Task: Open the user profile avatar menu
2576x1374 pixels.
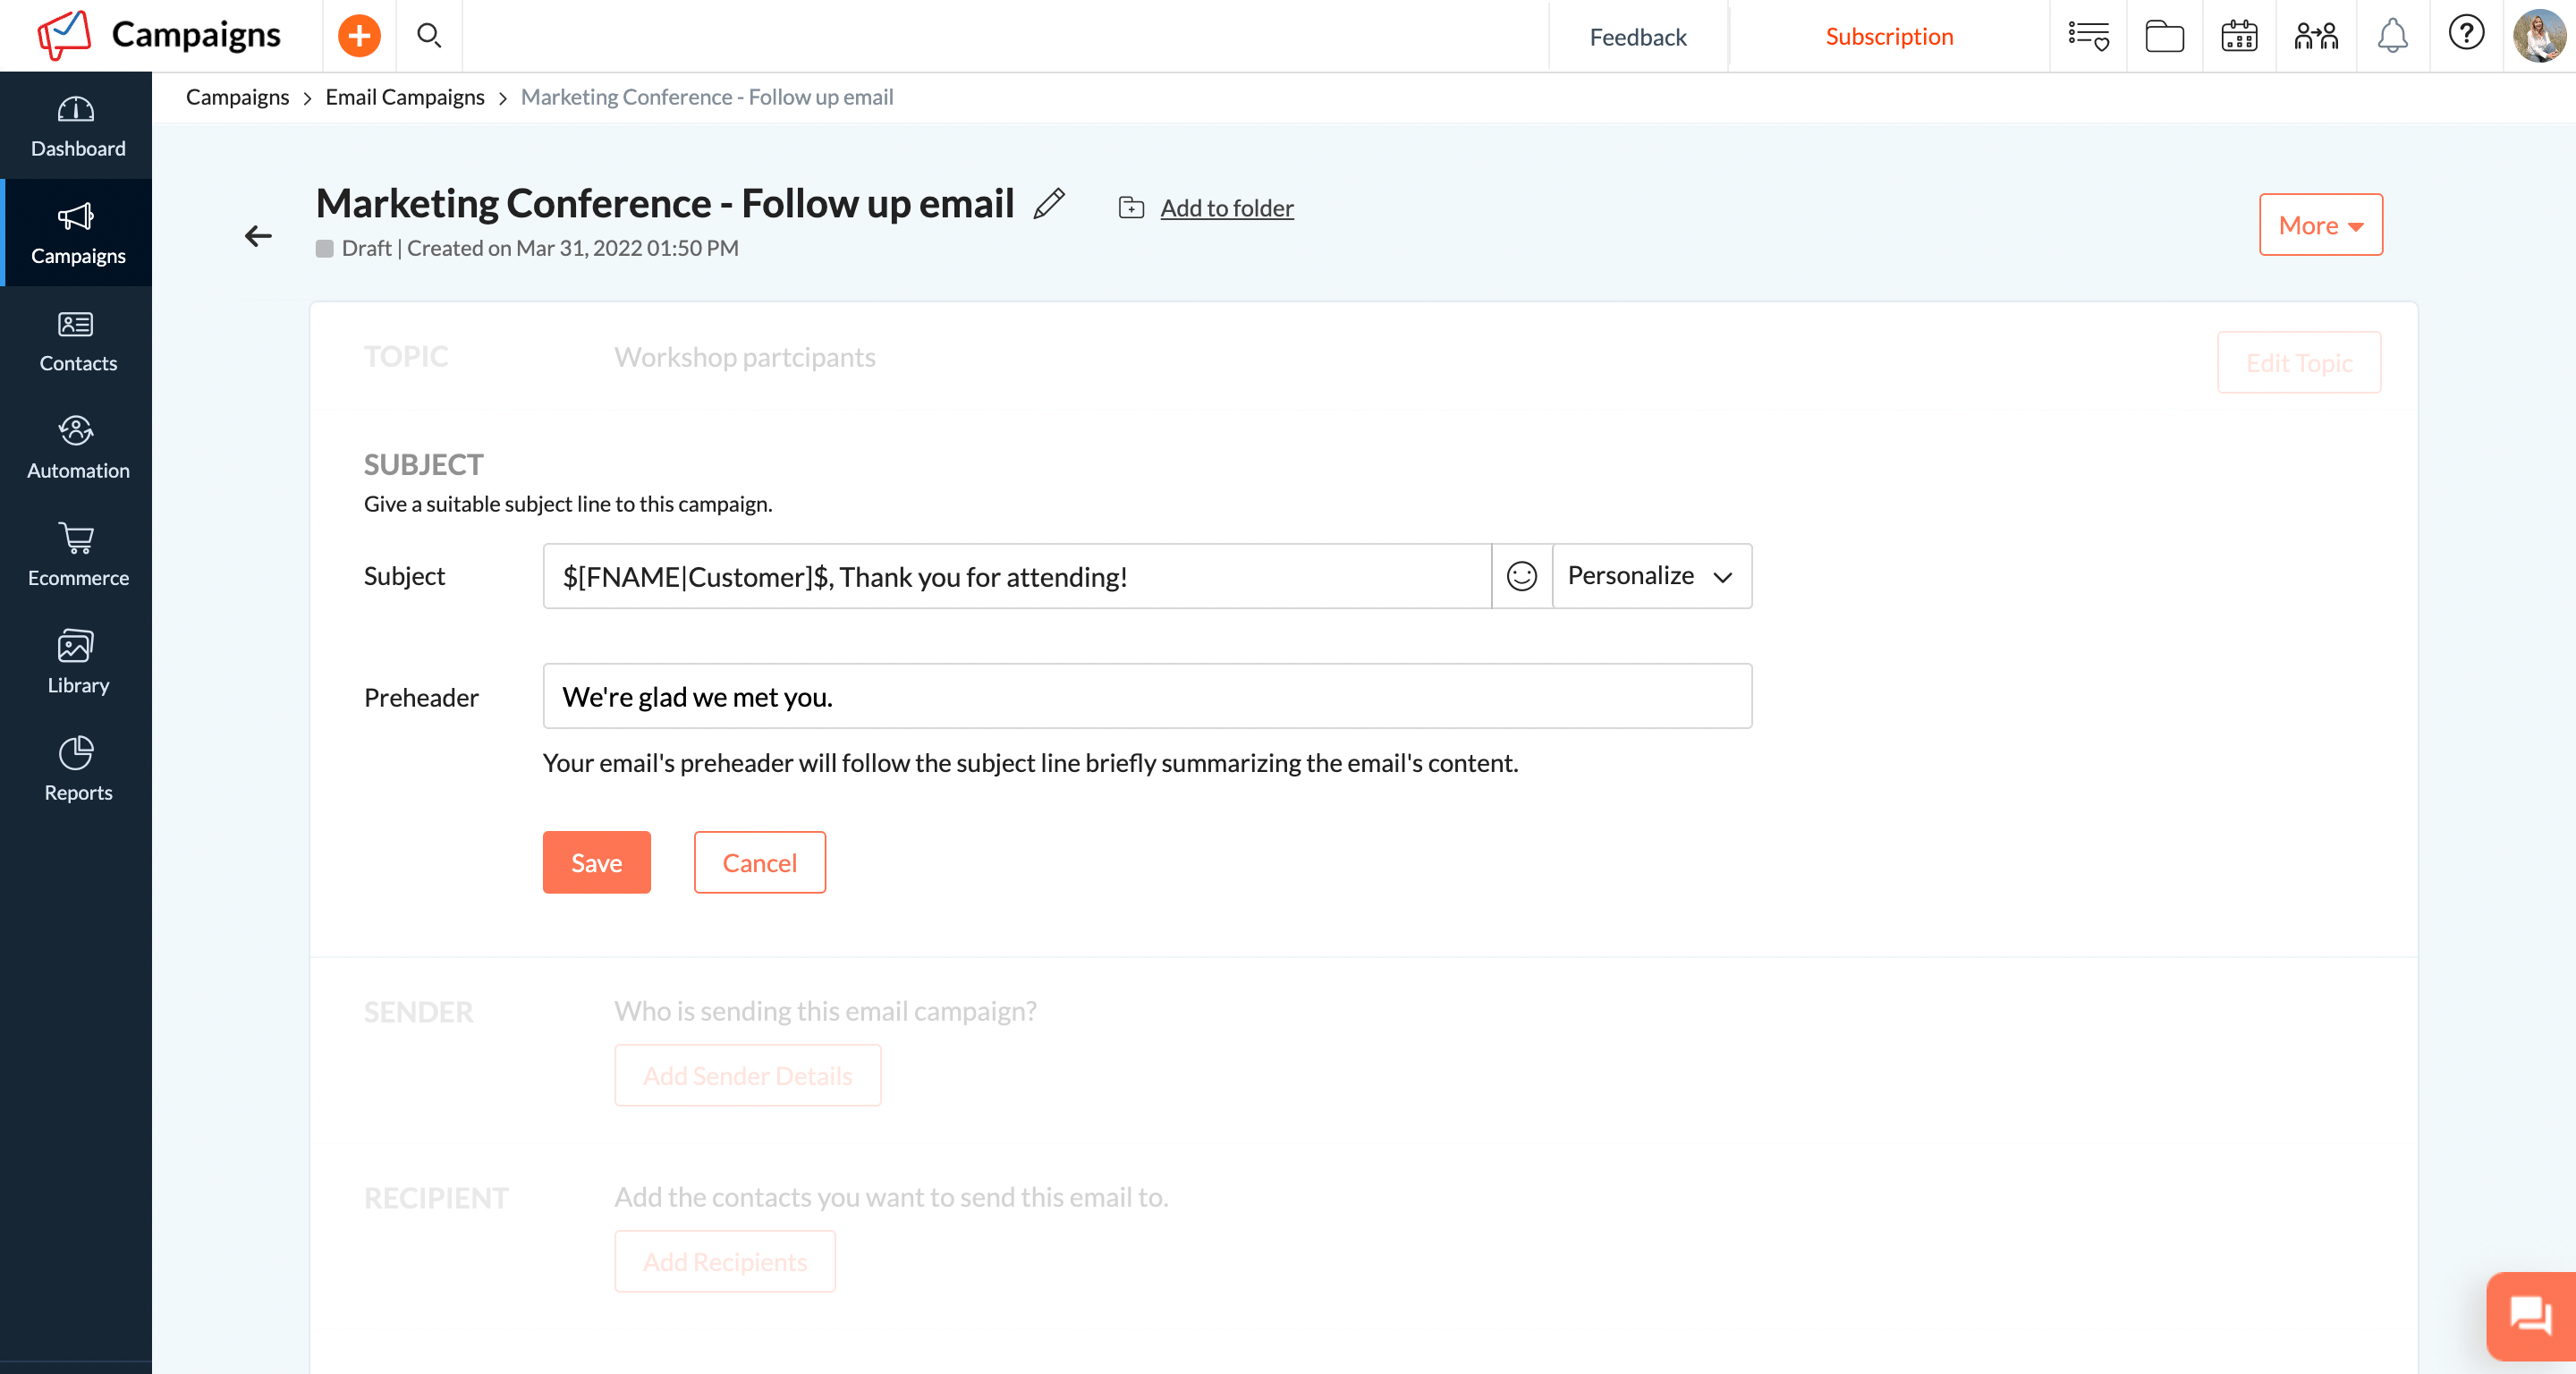Action: point(2538,36)
